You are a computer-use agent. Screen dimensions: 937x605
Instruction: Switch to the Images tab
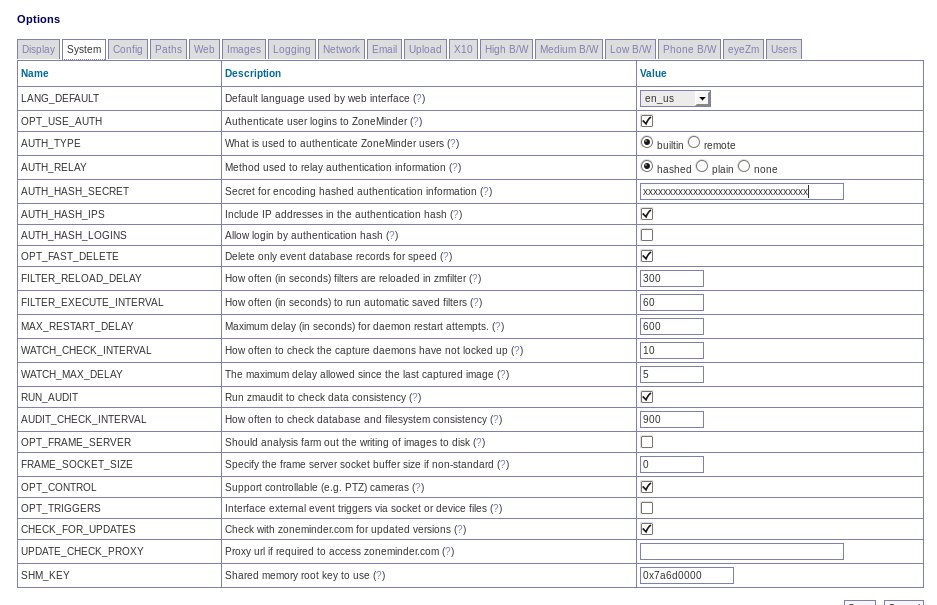tap(244, 50)
